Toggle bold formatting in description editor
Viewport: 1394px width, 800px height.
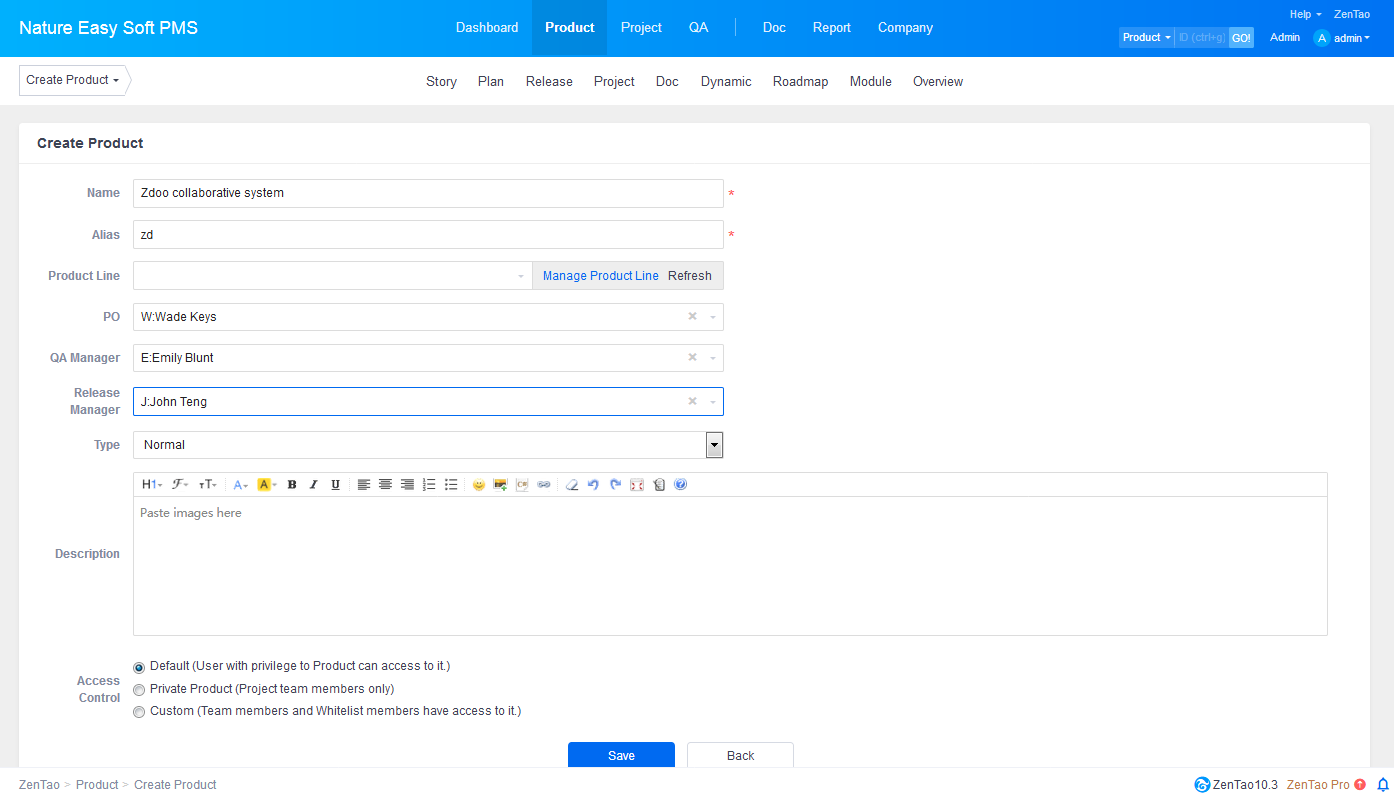pyautogui.click(x=292, y=485)
